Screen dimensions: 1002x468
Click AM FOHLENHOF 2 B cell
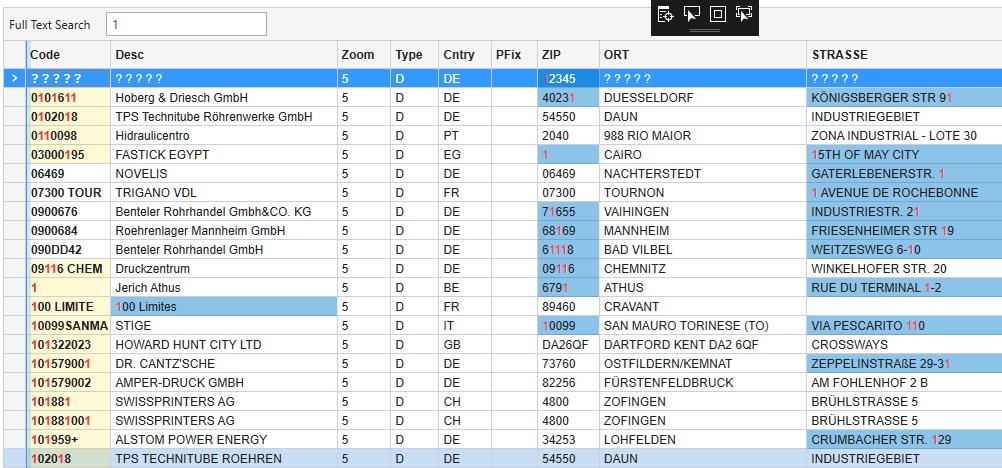coord(904,382)
